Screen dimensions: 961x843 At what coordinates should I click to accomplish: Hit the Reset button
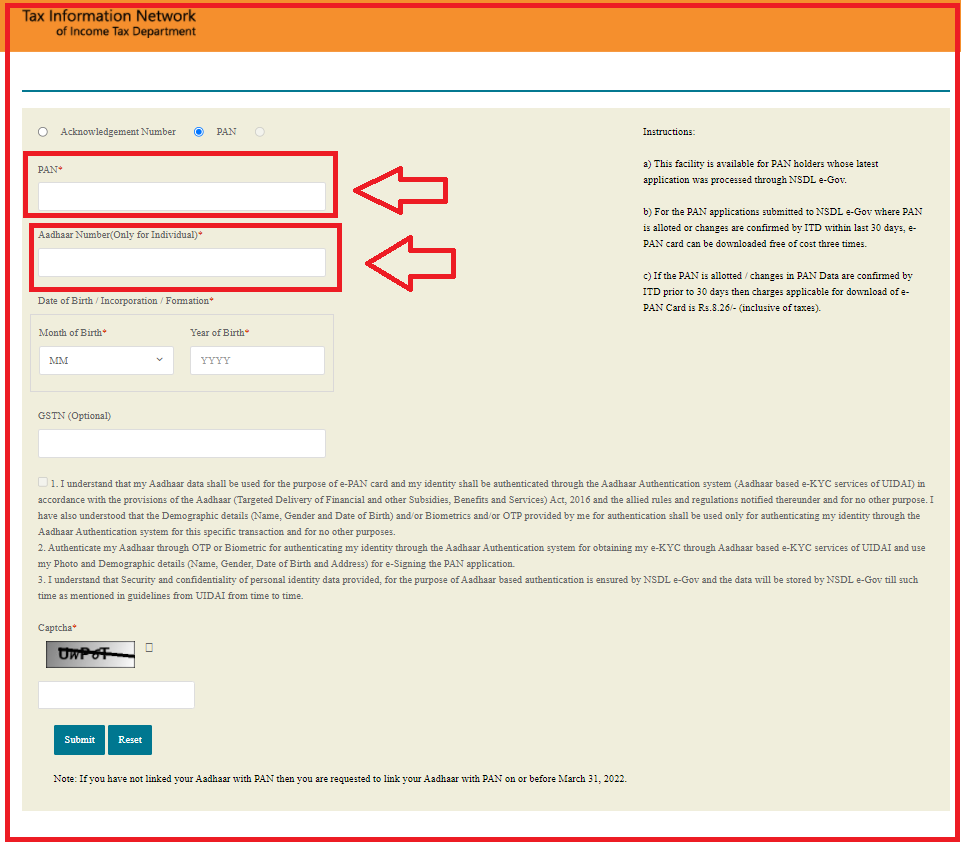click(x=130, y=740)
